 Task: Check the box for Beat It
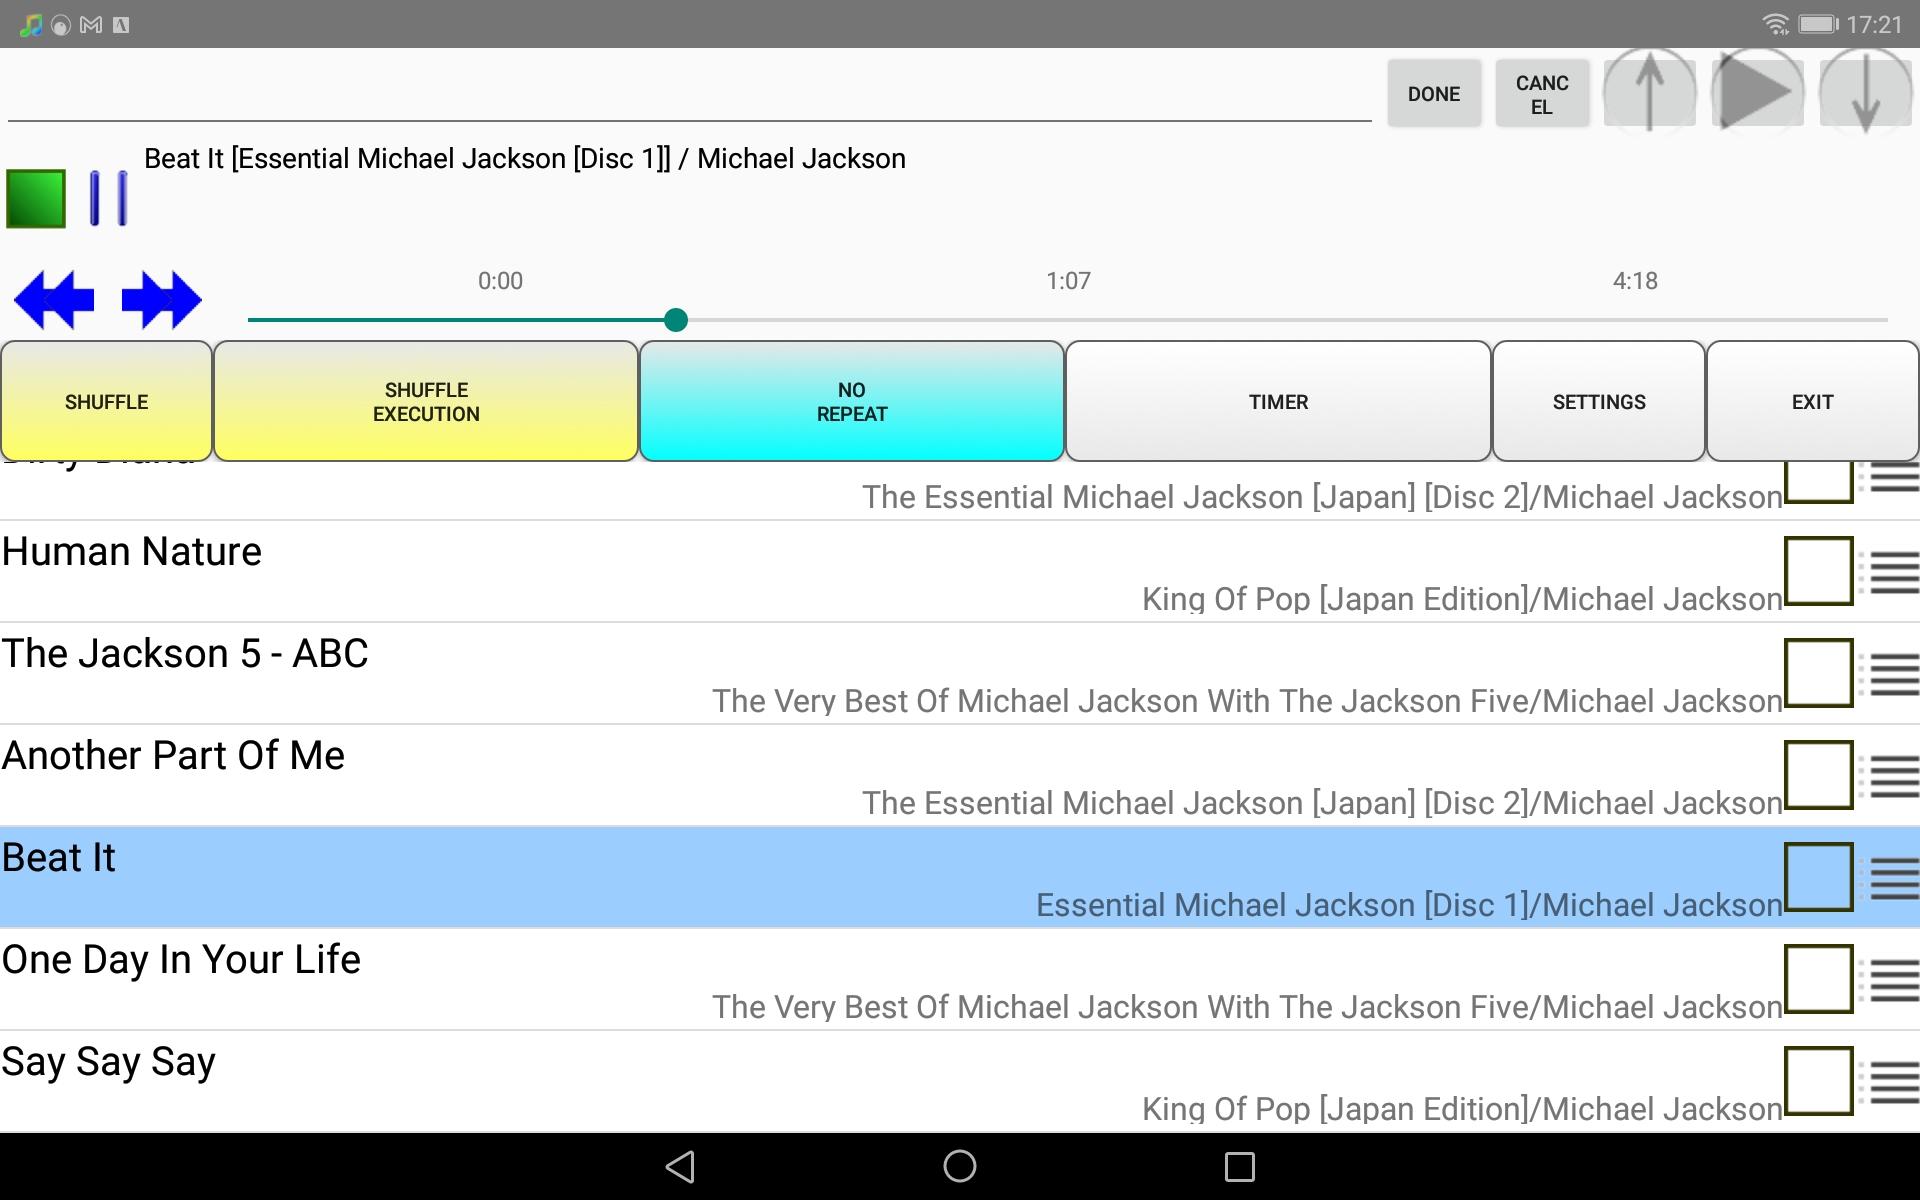tap(1820, 877)
